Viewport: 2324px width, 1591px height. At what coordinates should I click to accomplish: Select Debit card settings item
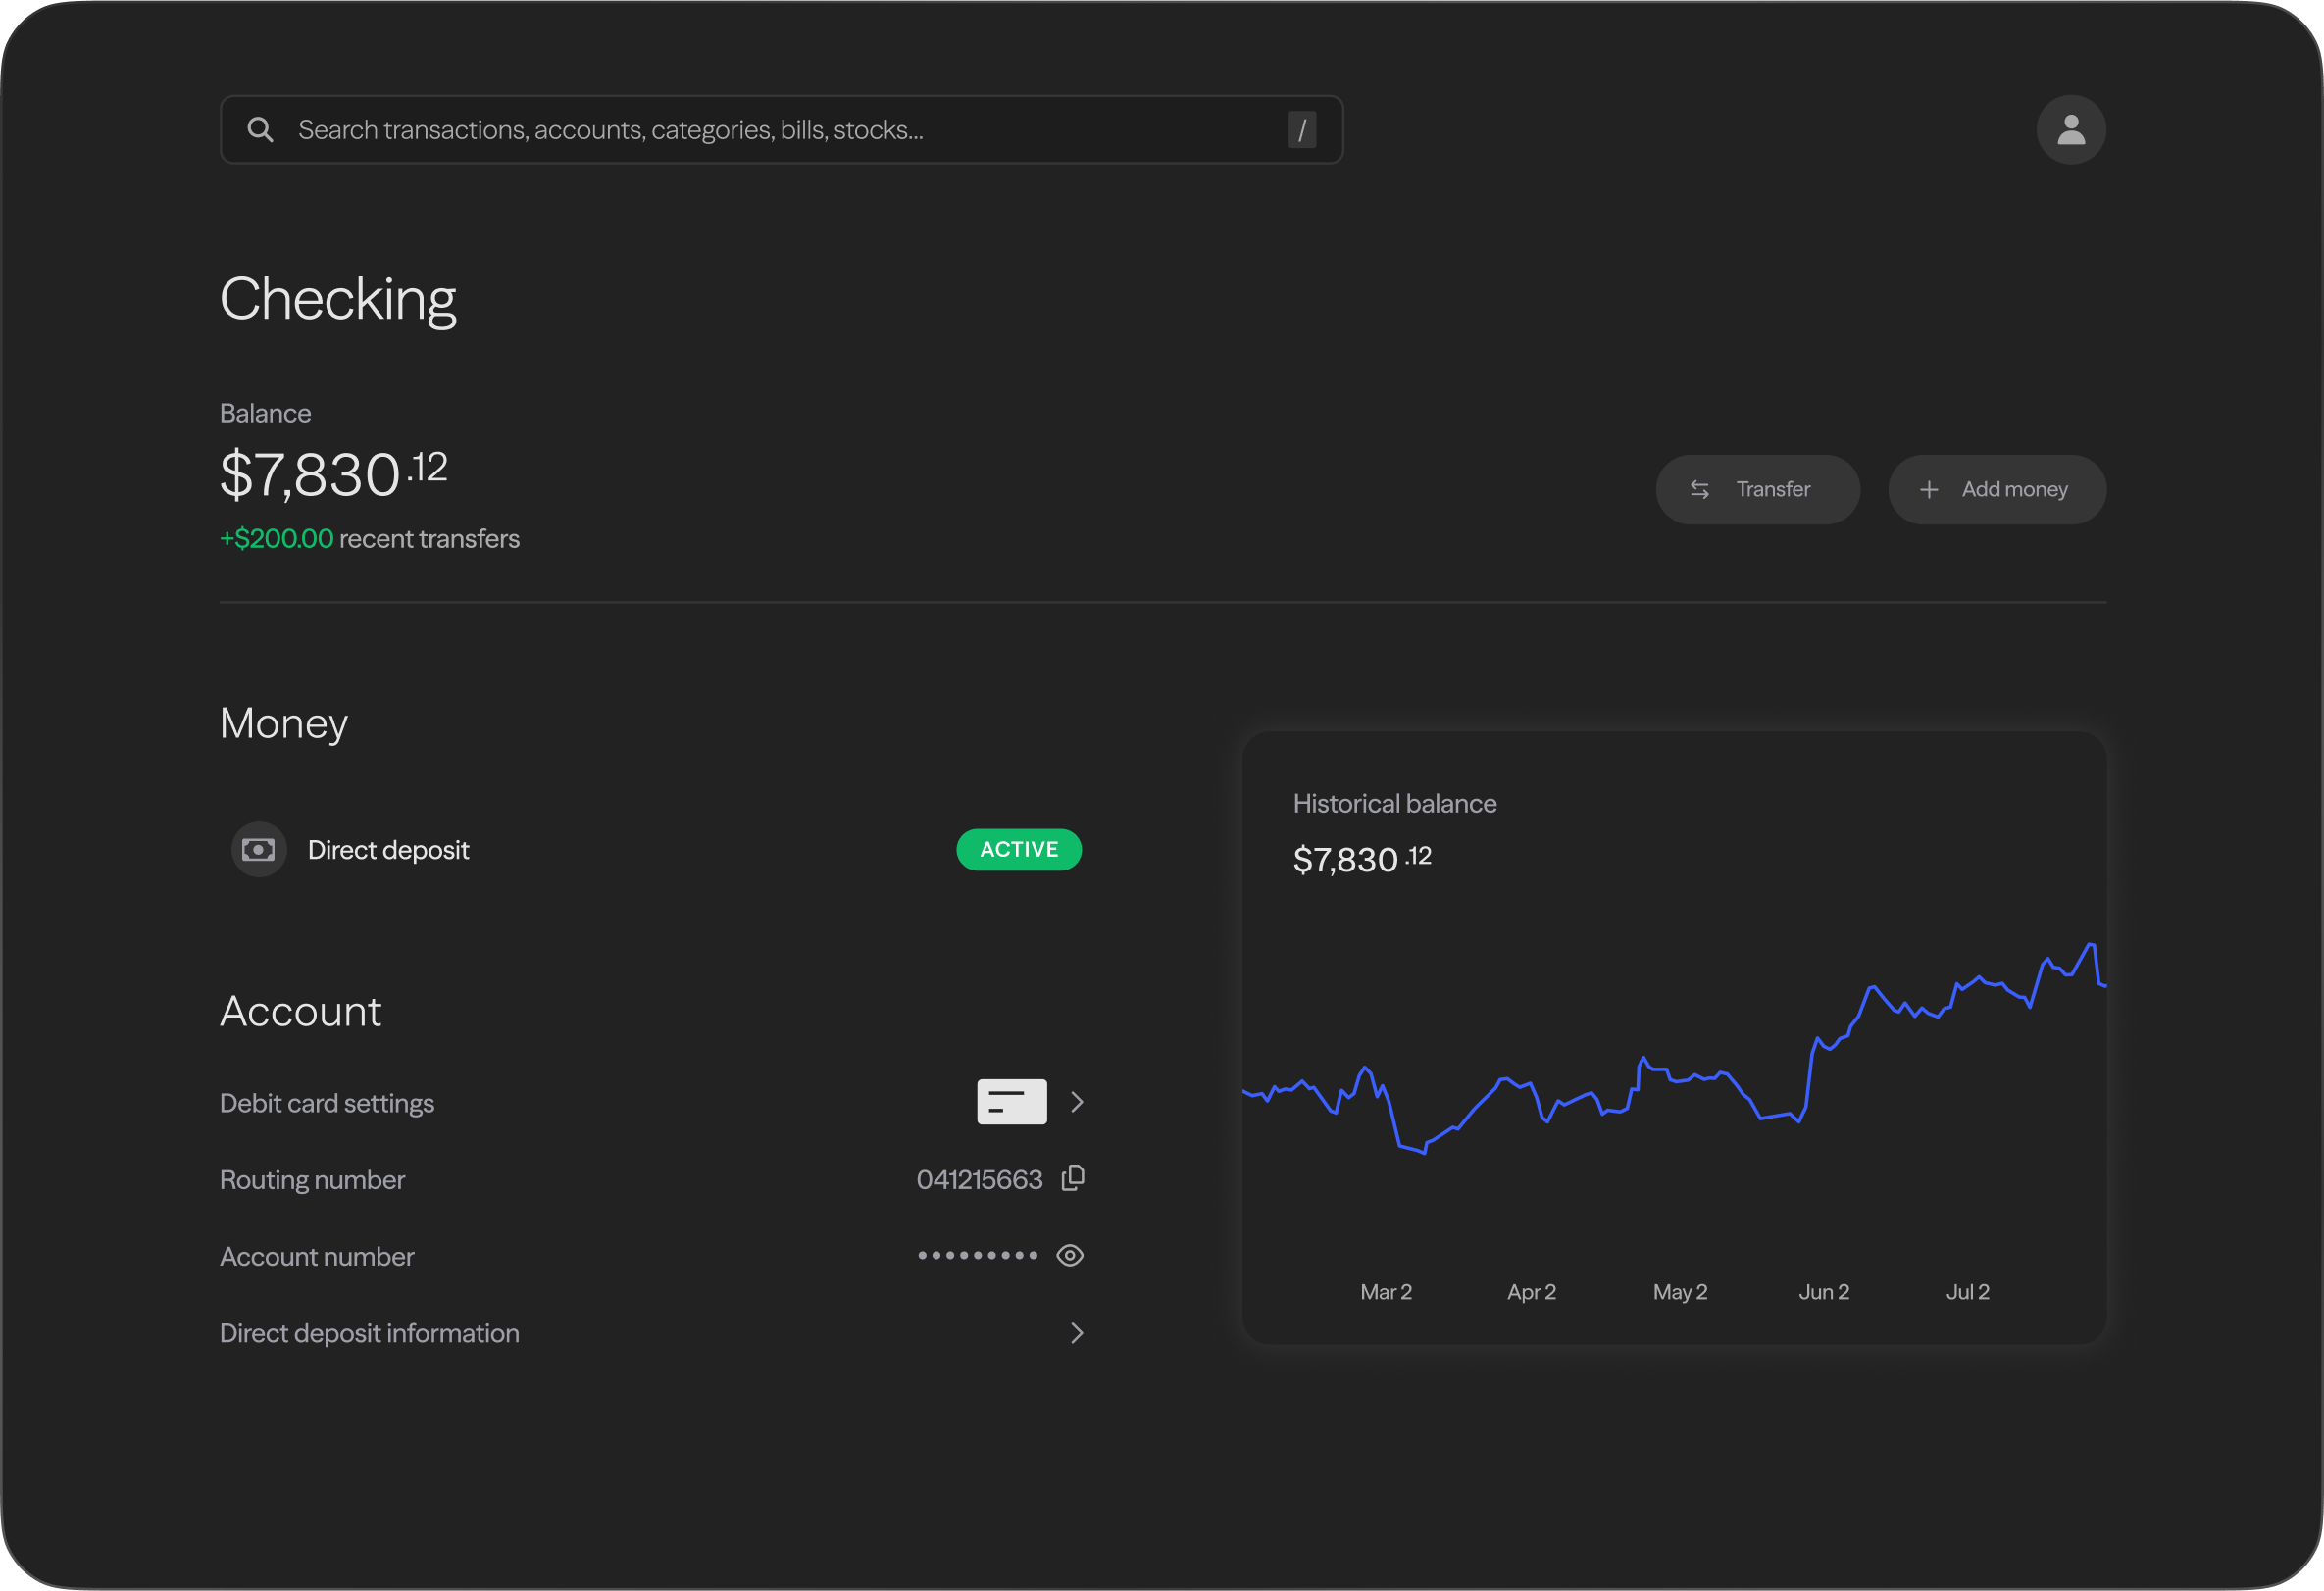[x=327, y=1103]
